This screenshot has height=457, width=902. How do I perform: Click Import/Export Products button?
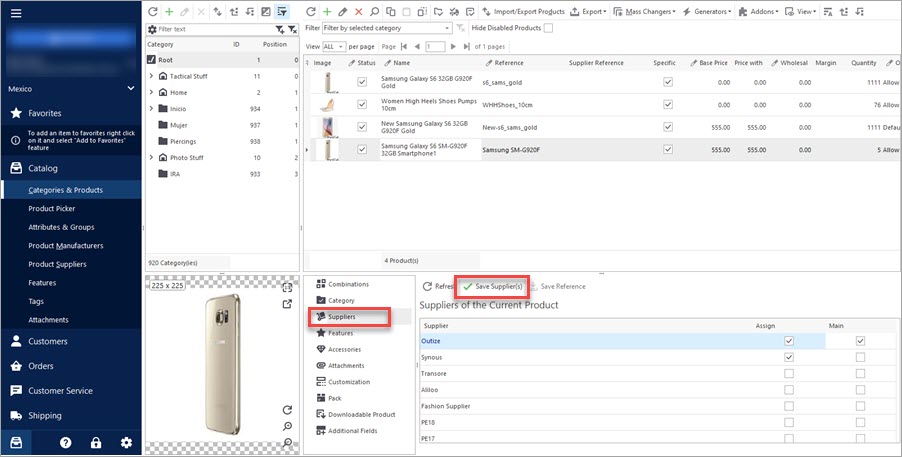523,12
